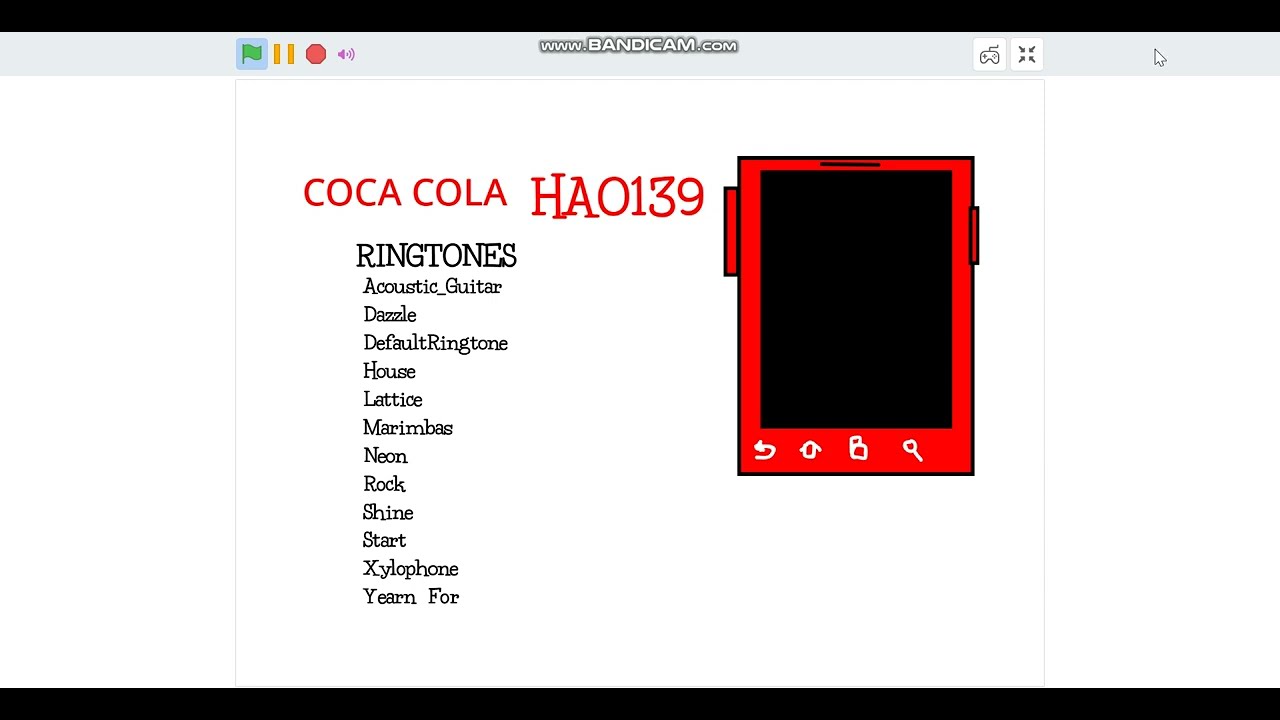
Task: Tap the phone's back arrow button
Action: click(x=765, y=450)
